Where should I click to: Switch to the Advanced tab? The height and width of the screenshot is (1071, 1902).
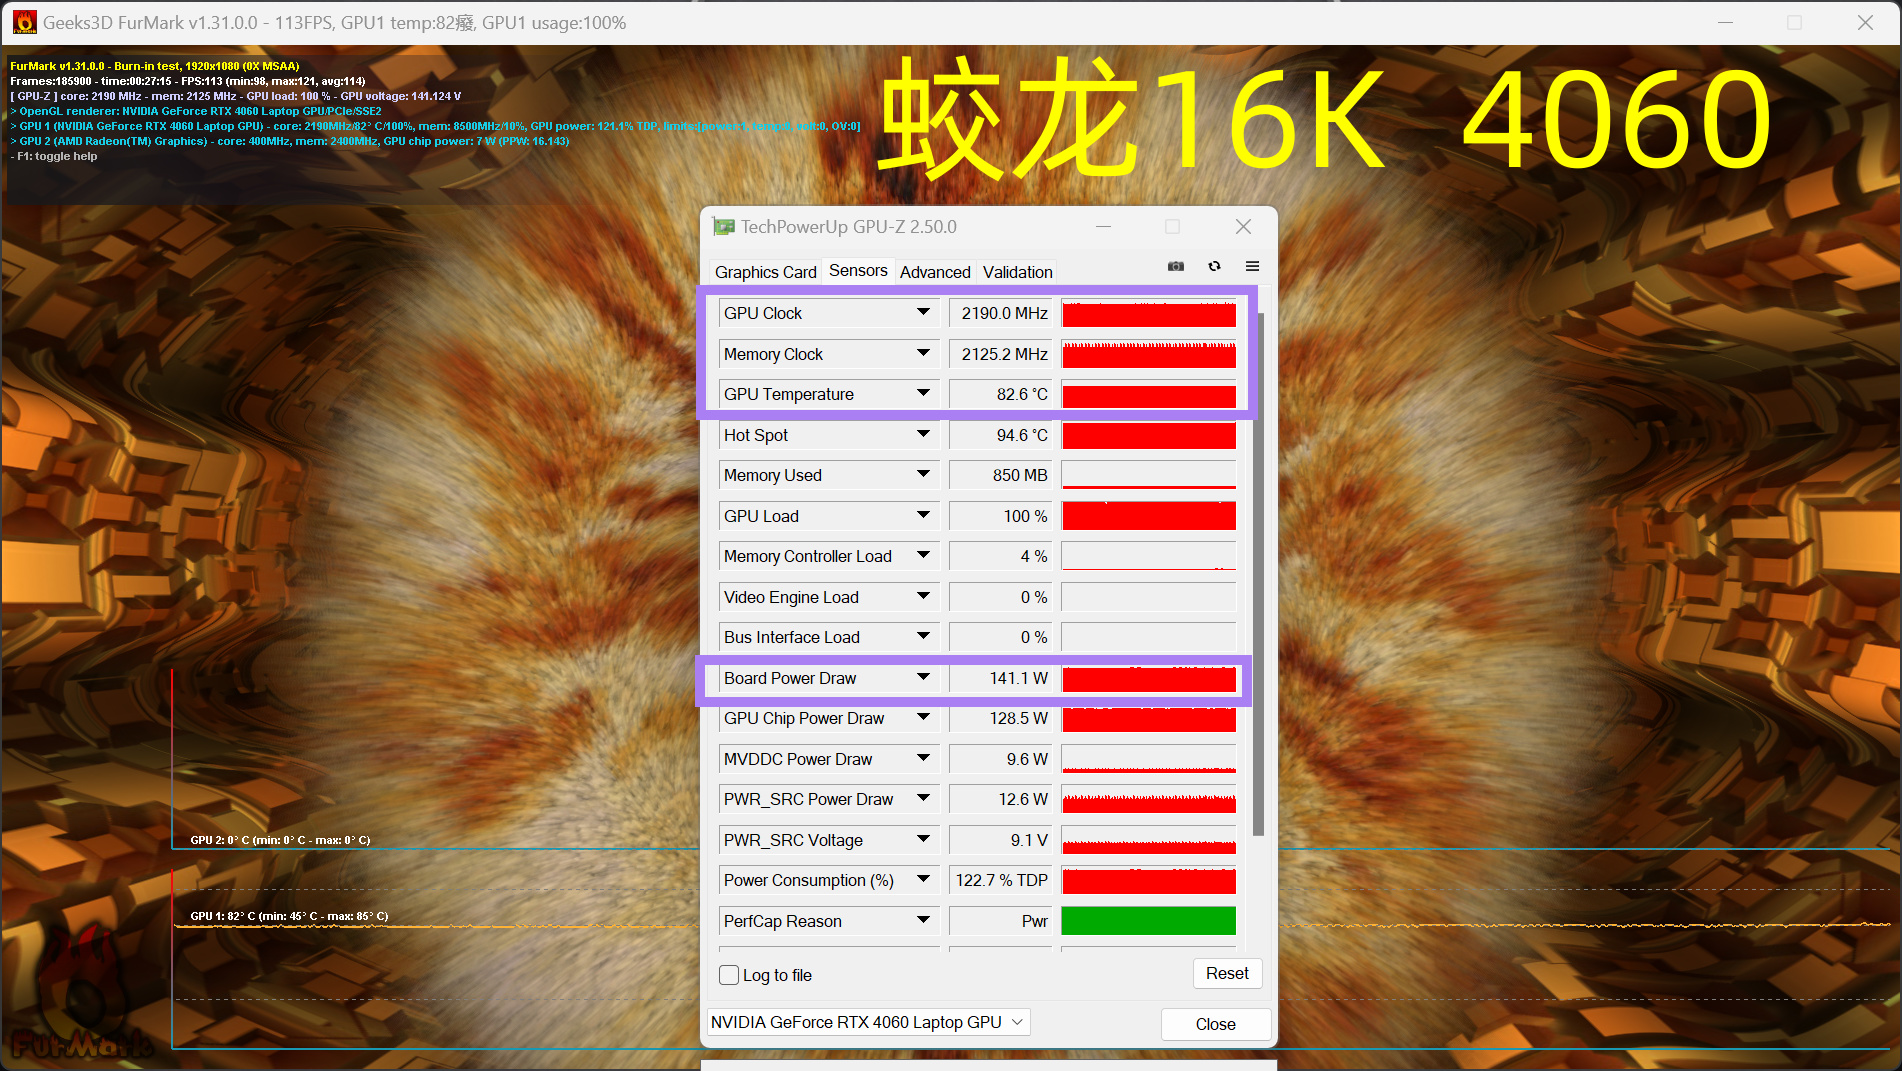click(935, 272)
